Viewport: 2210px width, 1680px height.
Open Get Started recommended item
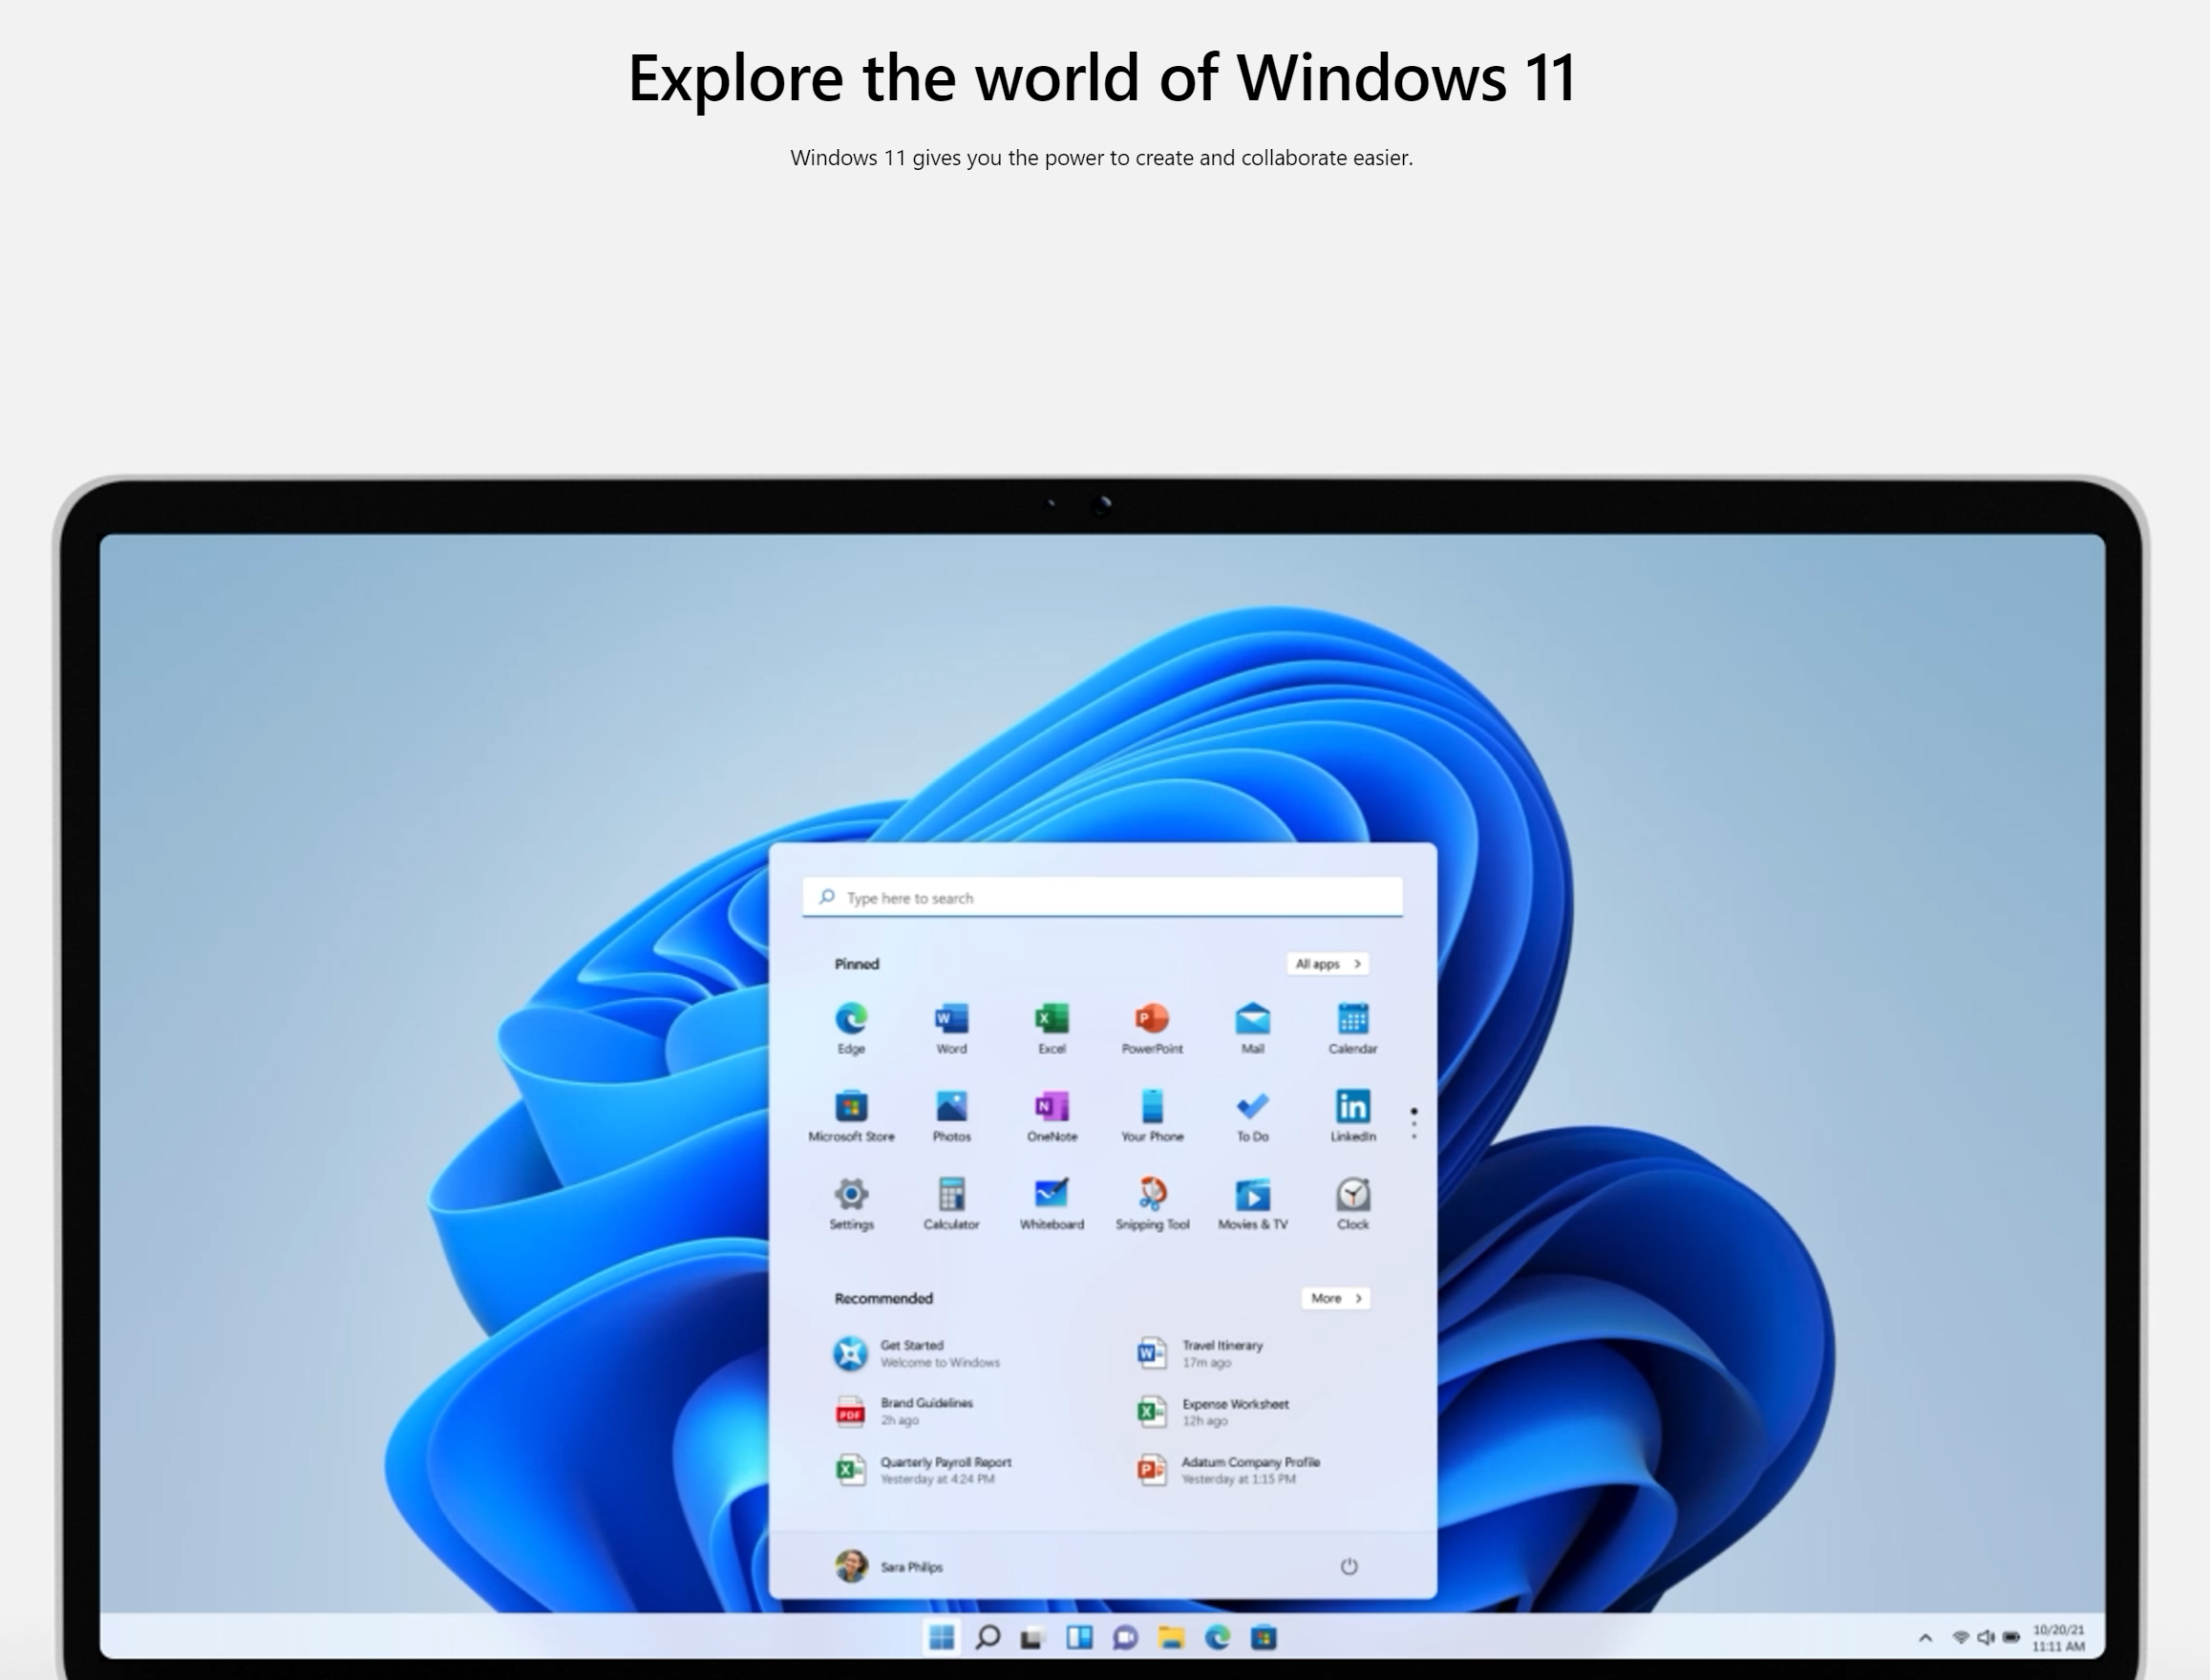pyautogui.click(x=917, y=1353)
